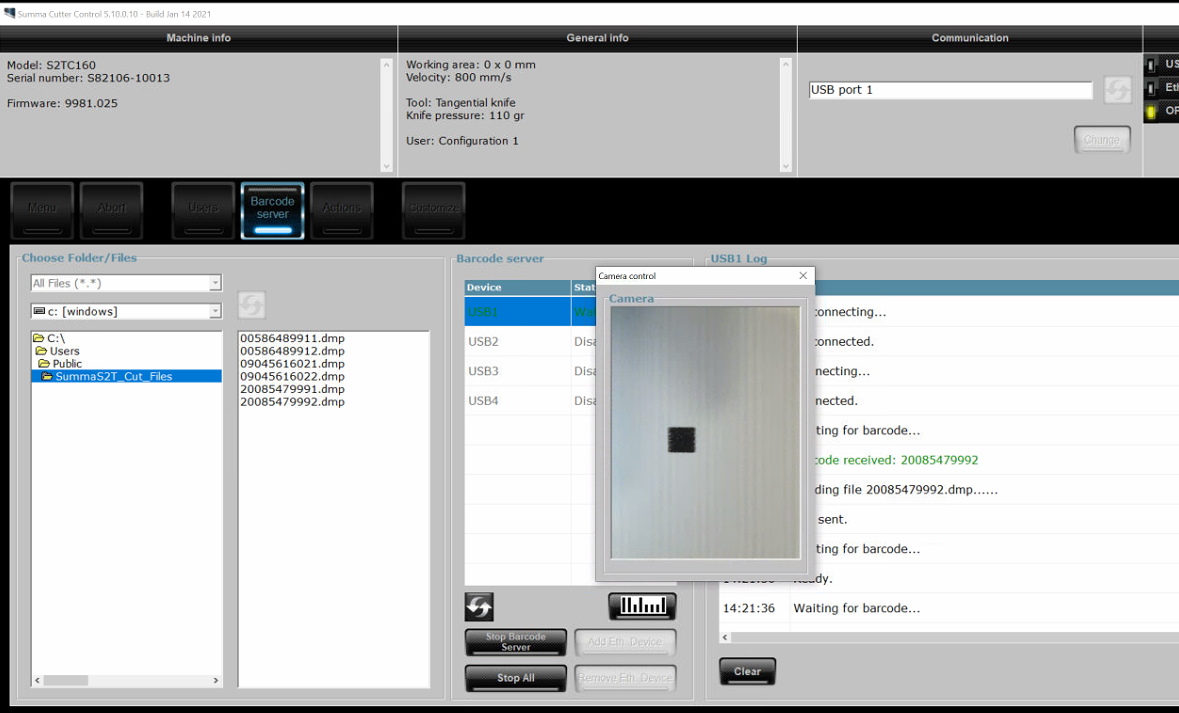
Task: Click the barcode scan icon button
Action: (642, 606)
